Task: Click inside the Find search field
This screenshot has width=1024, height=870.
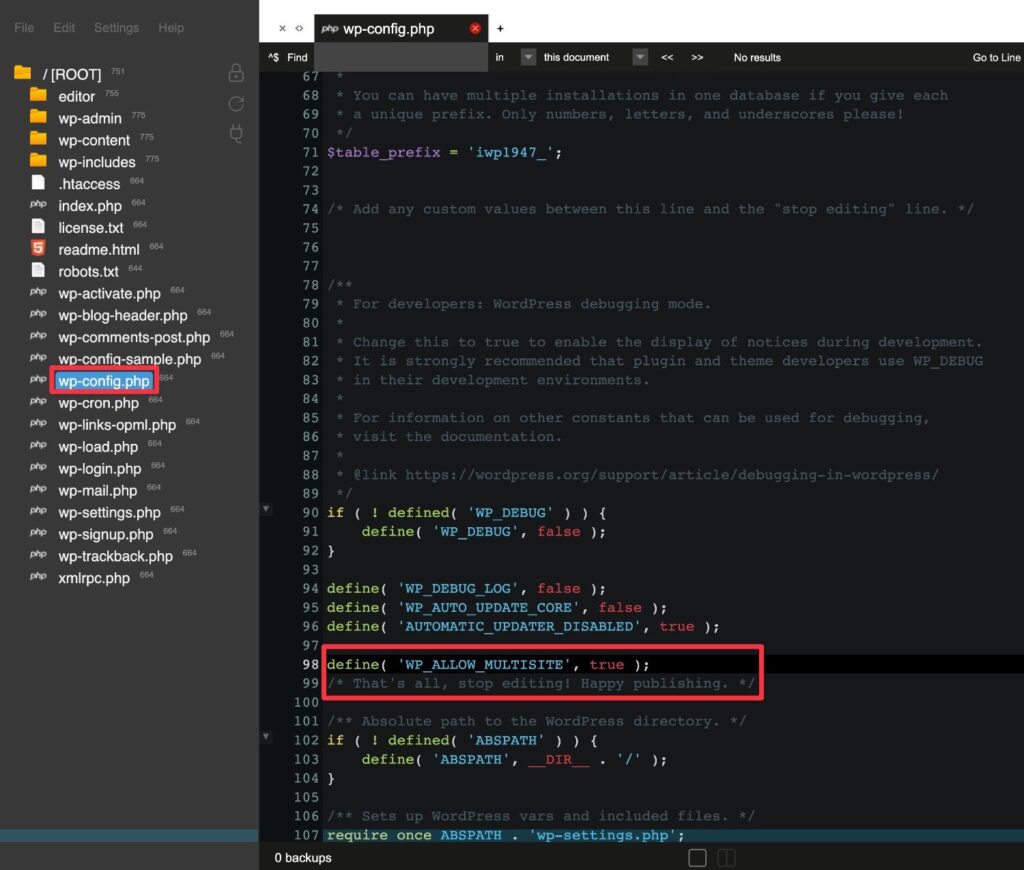Action: [x=400, y=57]
